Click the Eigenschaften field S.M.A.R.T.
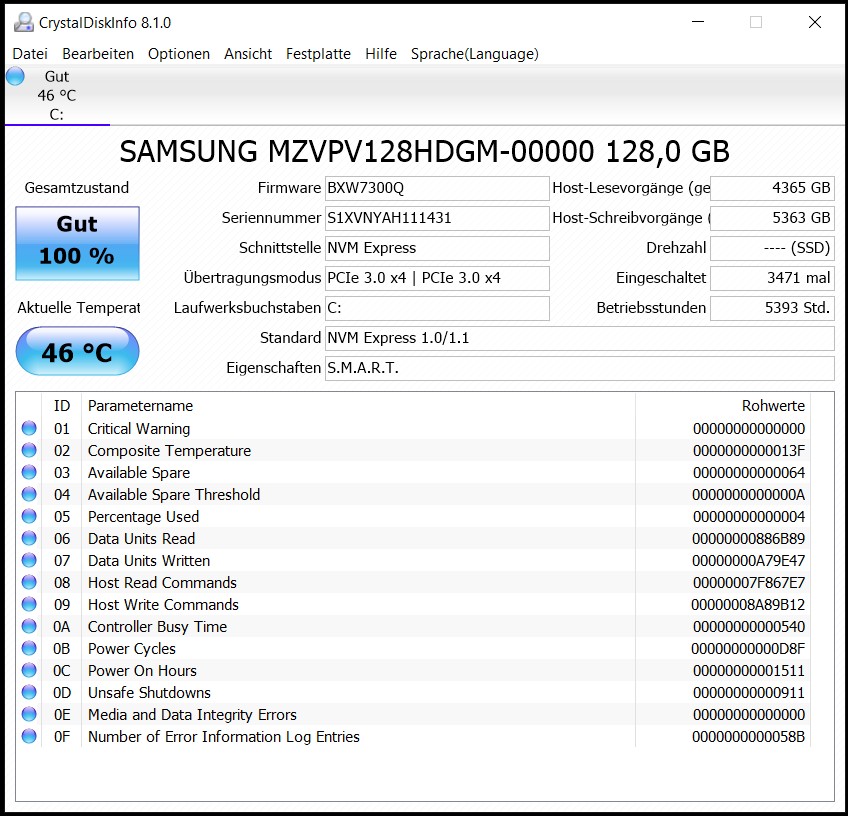848x816 pixels. [580, 368]
